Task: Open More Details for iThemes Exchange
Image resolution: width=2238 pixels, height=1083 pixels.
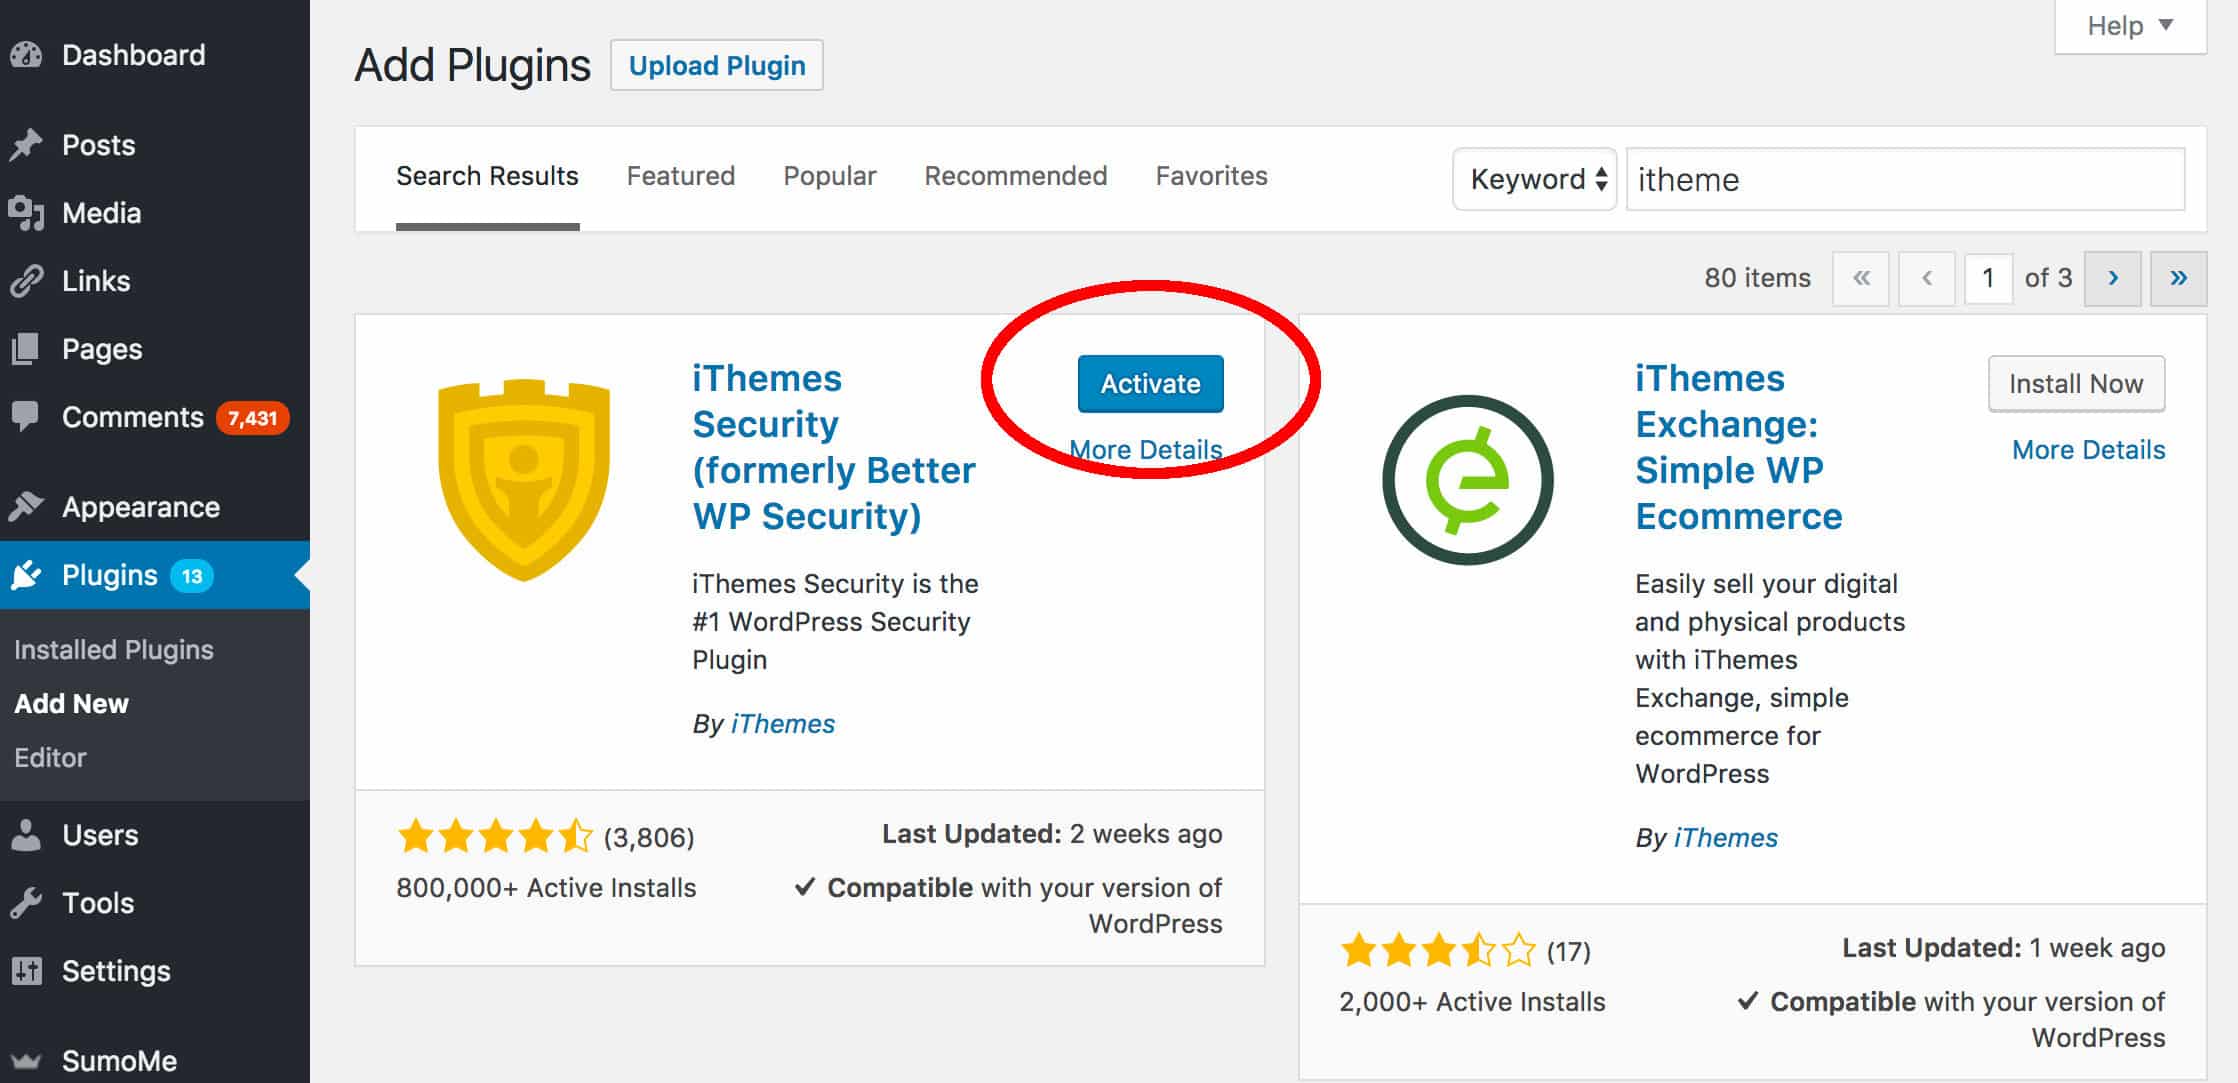Action: [2088, 450]
